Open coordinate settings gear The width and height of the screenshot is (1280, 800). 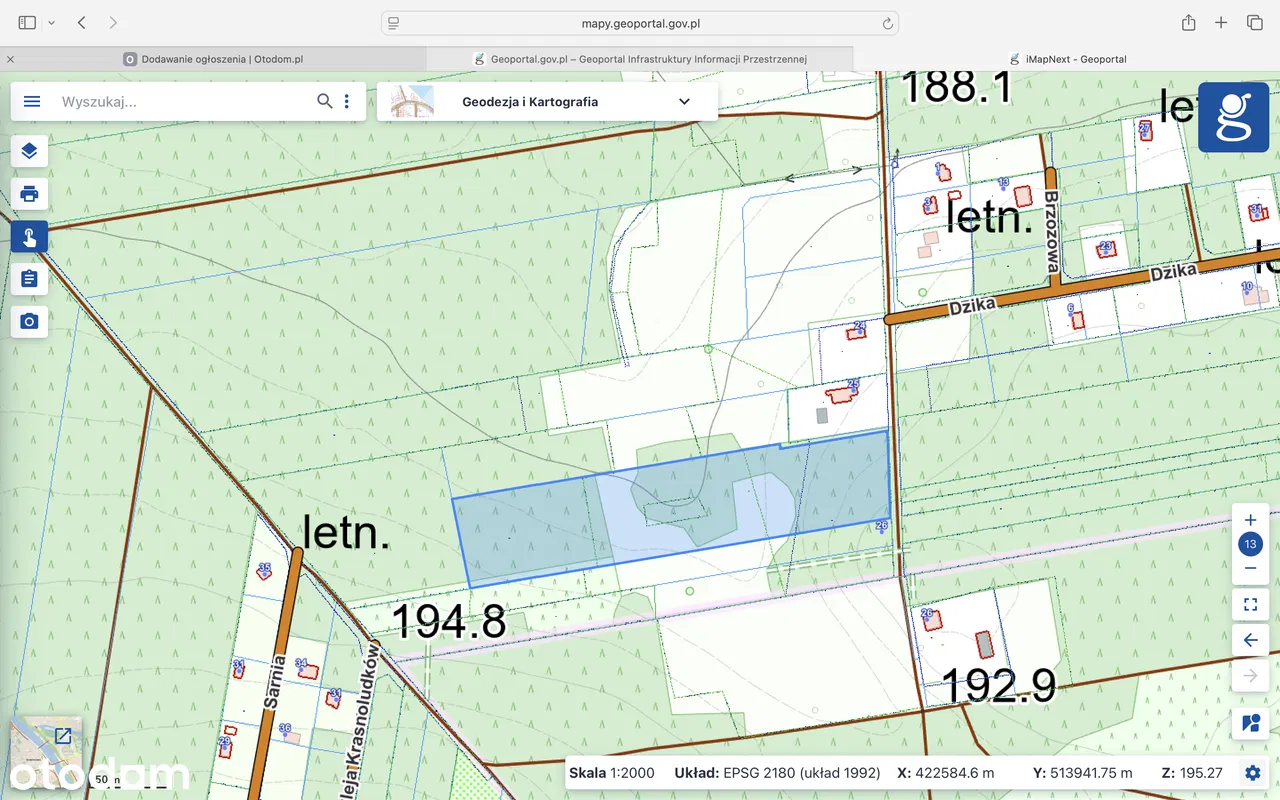[x=1252, y=772]
